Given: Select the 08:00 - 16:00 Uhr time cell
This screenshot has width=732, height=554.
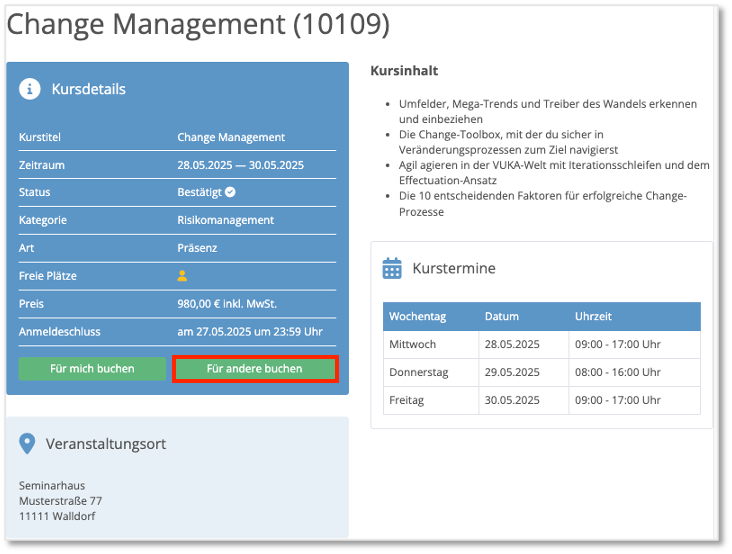Looking at the screenshot, I should tap(617, 372).
